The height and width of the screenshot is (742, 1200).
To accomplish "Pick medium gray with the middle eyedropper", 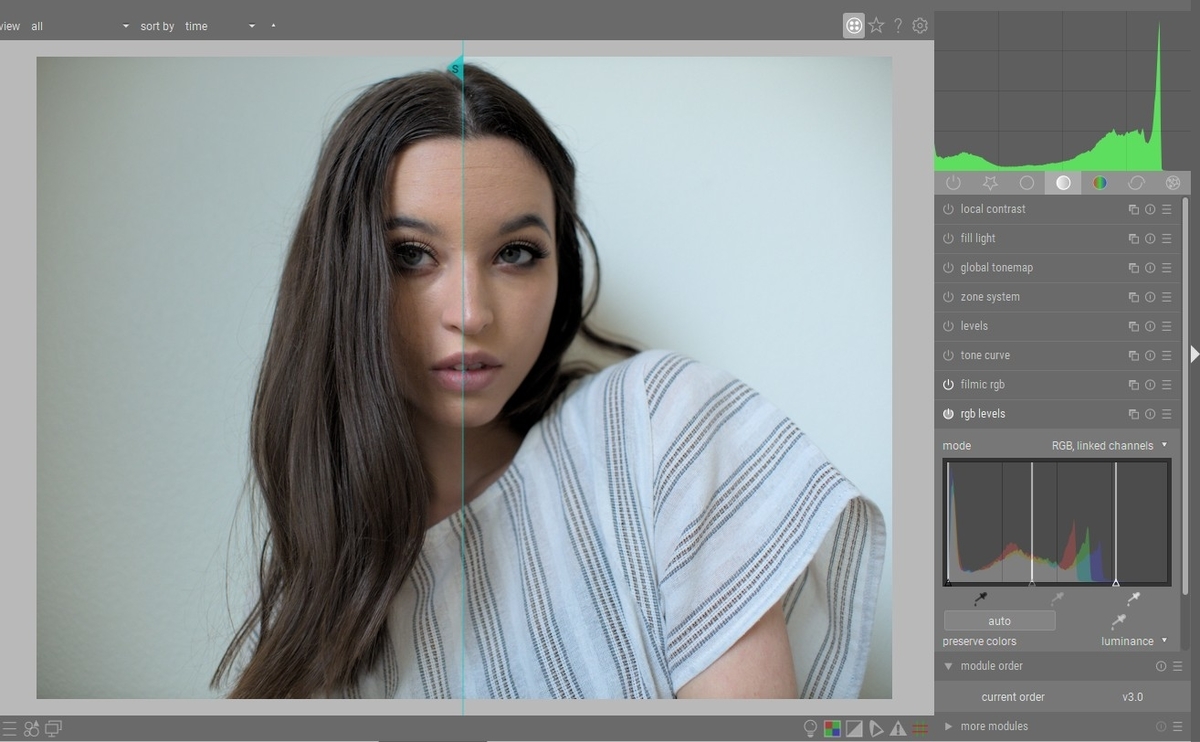I will (x=1057, y=598).
